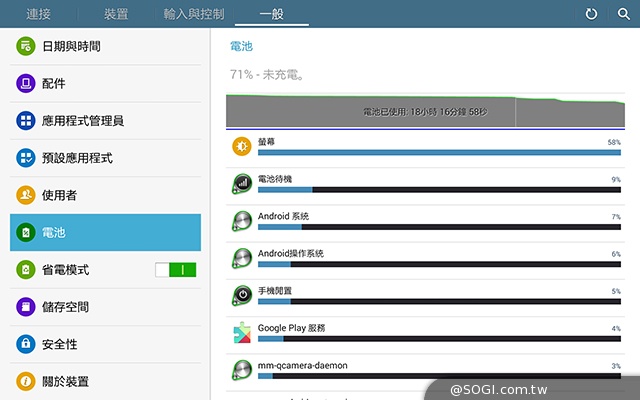Tap the 電池待機 usage bar
The height and width of the screenshot is (400, 640).
[x=437, y=189]
